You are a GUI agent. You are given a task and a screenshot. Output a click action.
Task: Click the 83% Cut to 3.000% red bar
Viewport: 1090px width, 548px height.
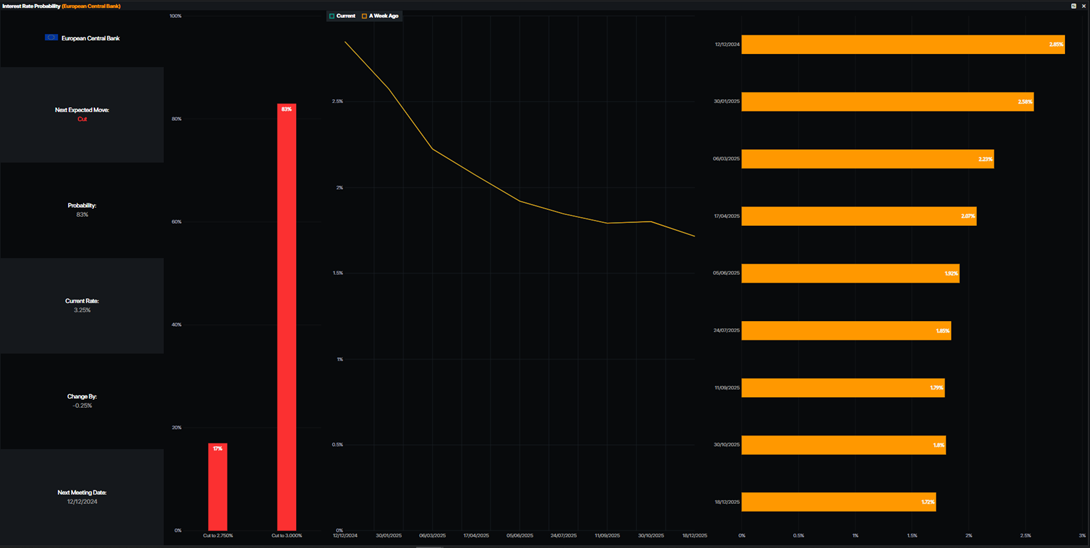coord(286,317)
